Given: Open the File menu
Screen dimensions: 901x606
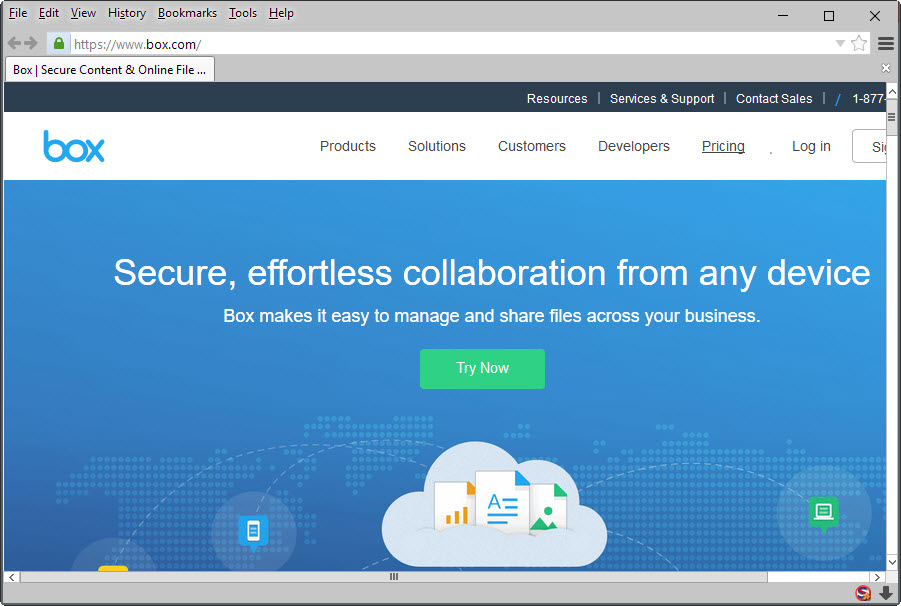Looking at the screenshot, I should [18, 13].
